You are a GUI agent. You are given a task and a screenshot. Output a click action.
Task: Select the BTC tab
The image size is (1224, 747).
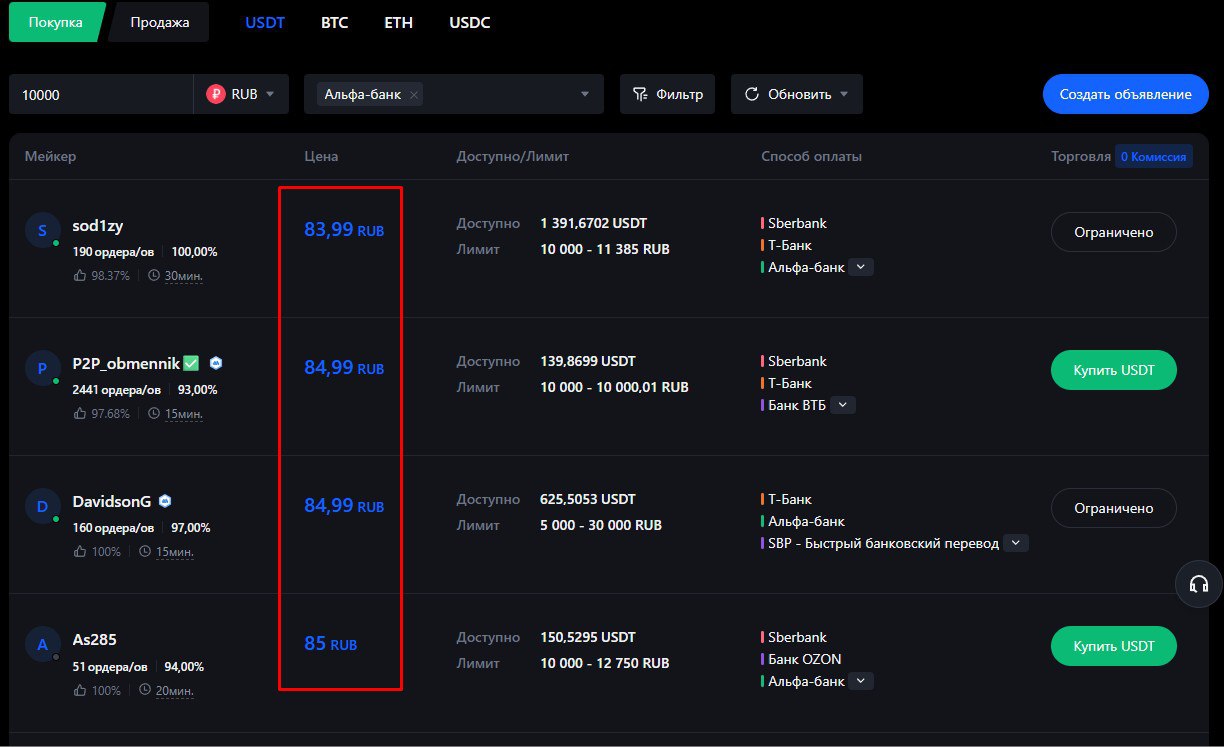[x=334, y=22]
